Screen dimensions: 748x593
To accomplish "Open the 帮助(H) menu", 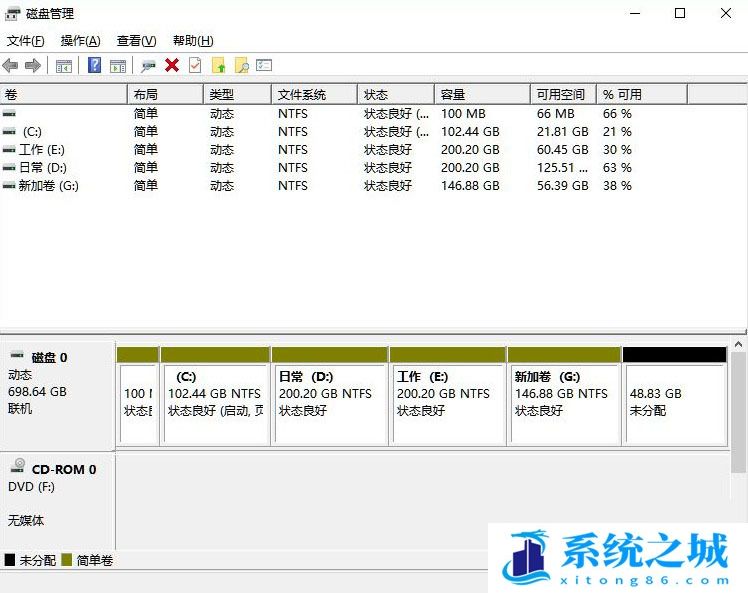I will [193, 41].
